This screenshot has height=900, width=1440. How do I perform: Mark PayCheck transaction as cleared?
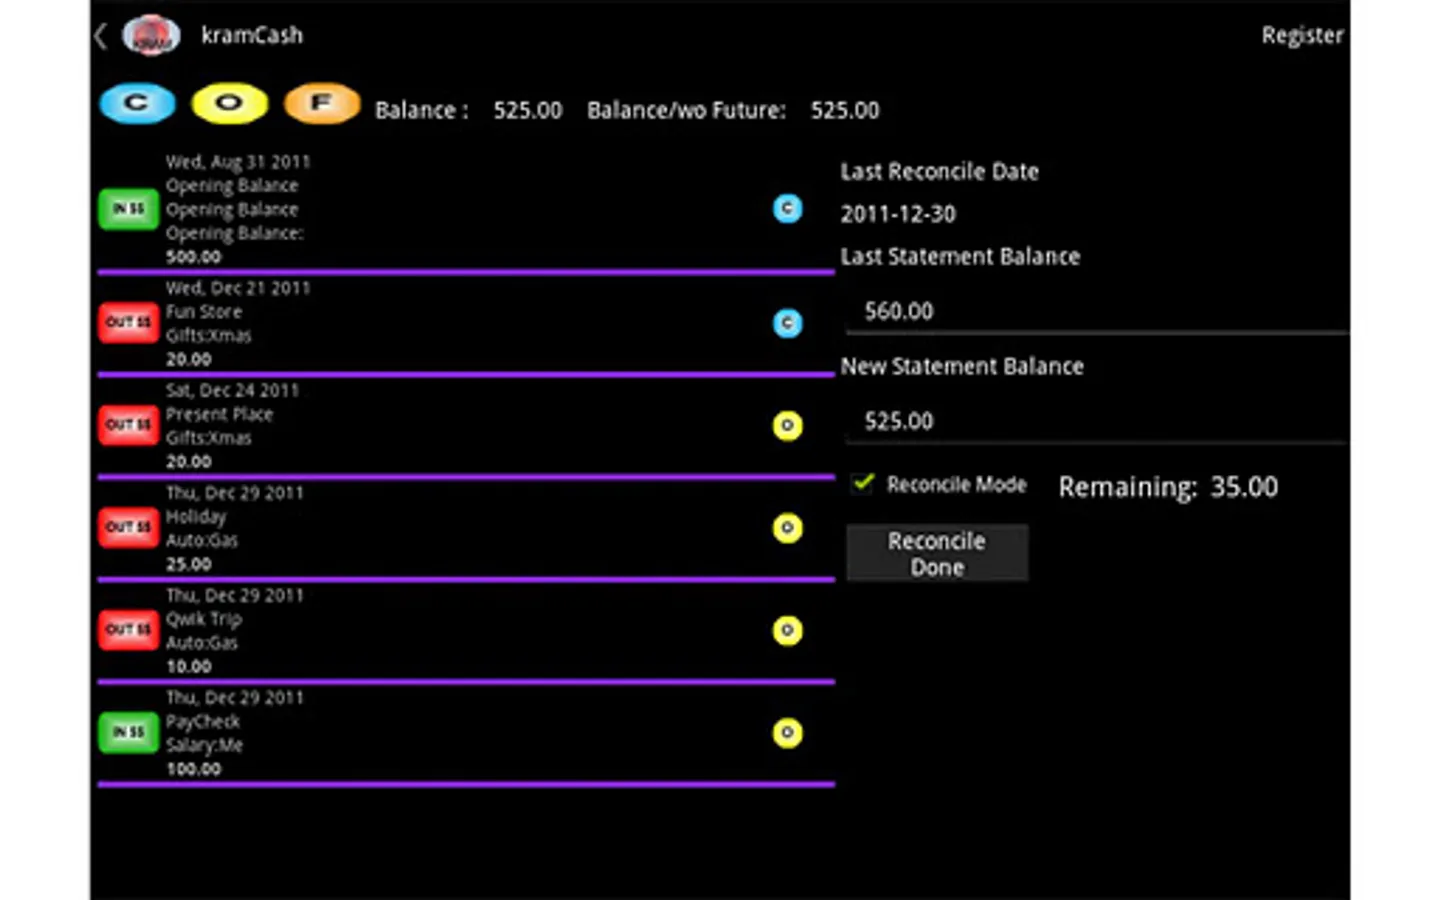[787, 733]
